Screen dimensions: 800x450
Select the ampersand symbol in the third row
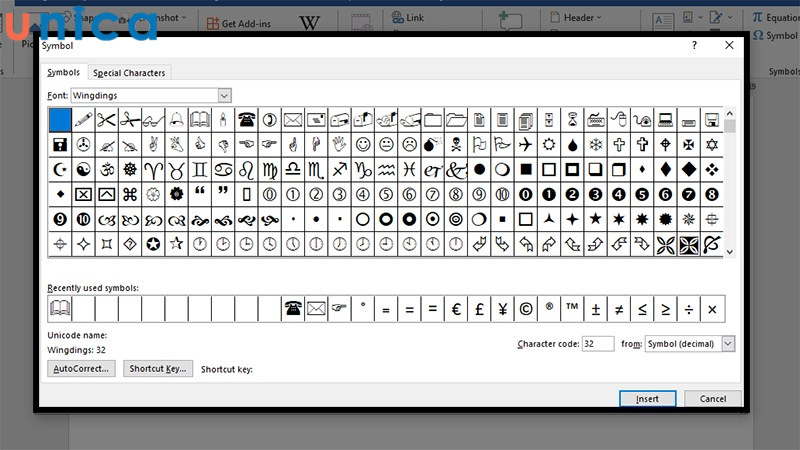tap(456, 170)
